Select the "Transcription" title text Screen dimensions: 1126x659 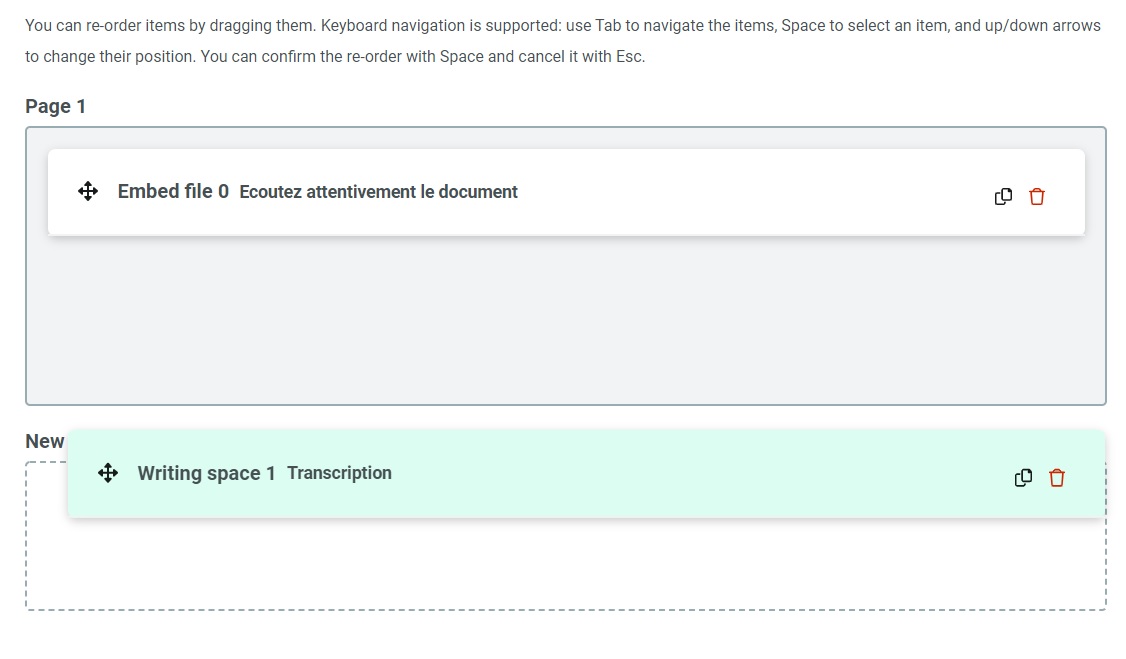[339, 473]
